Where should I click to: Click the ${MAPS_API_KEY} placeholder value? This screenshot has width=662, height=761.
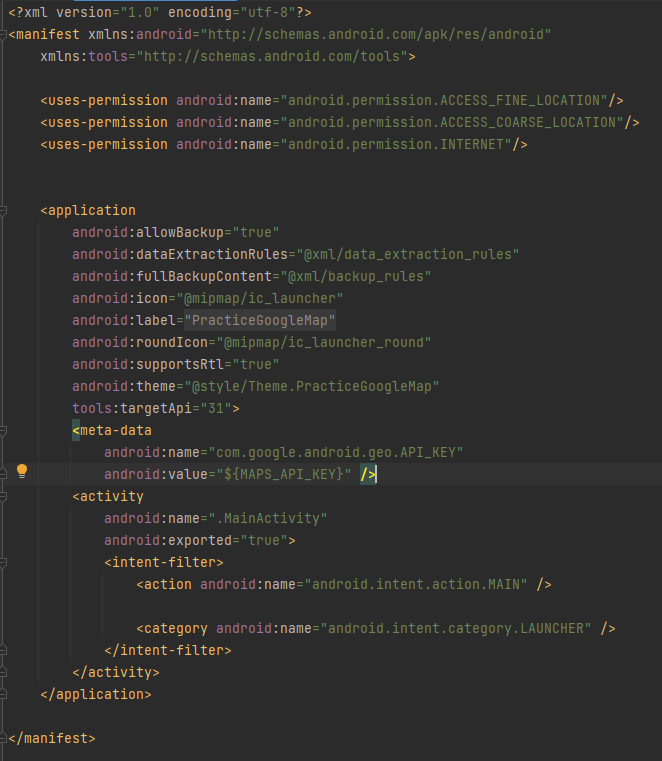(284, 474)
